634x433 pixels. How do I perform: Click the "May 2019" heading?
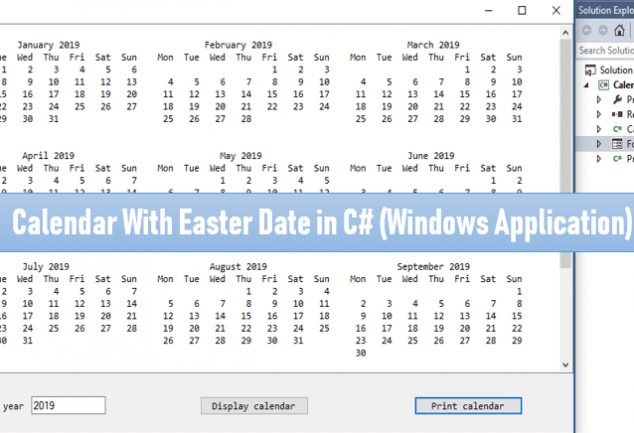pyautogui.click(x=241, y=156)
